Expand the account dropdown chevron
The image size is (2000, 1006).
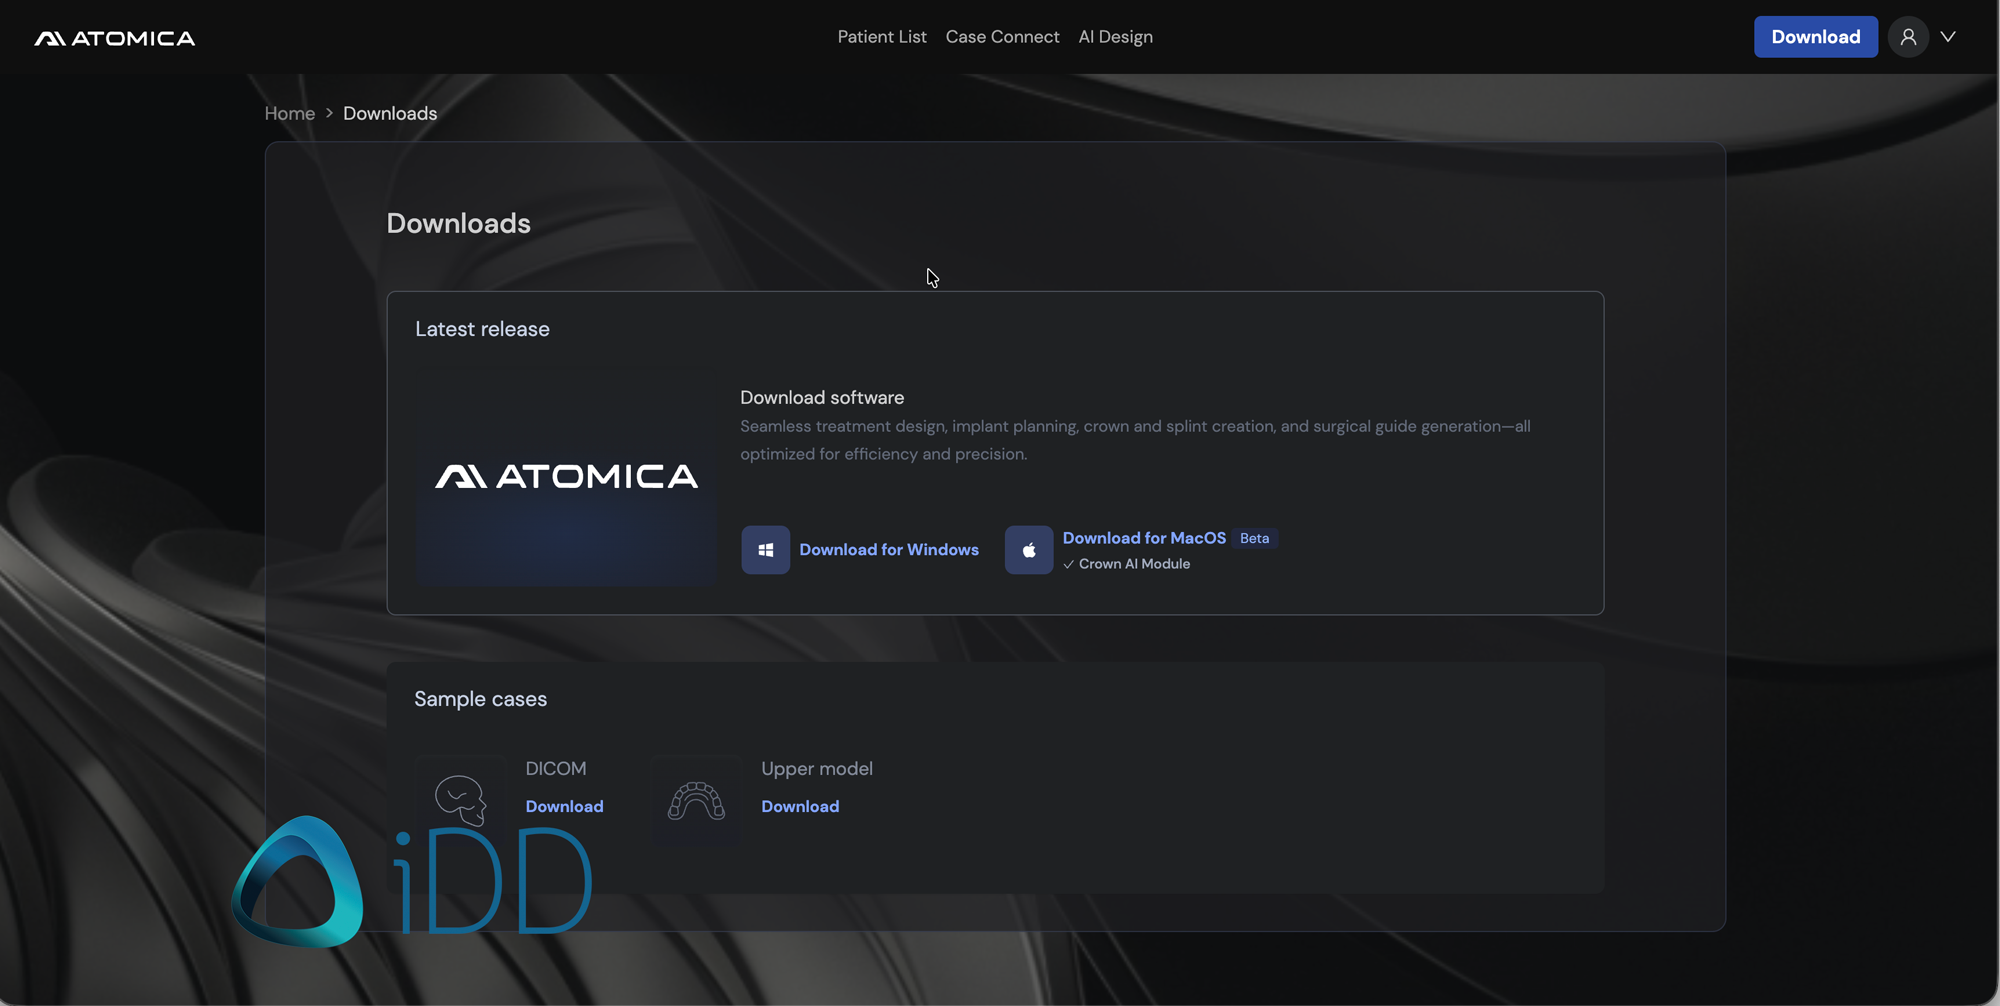pyautogui.click(x=1948, y=37)
